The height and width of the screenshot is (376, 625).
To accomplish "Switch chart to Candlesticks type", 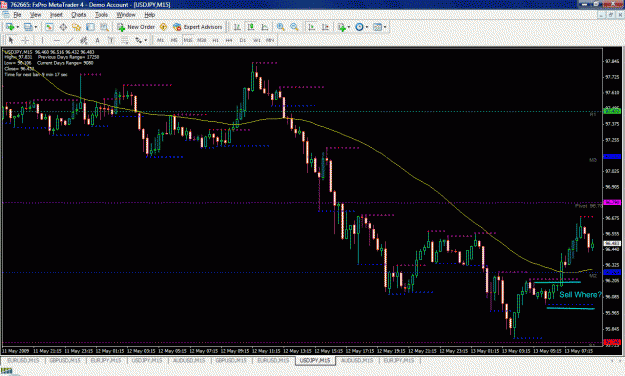I will [251, 27].
